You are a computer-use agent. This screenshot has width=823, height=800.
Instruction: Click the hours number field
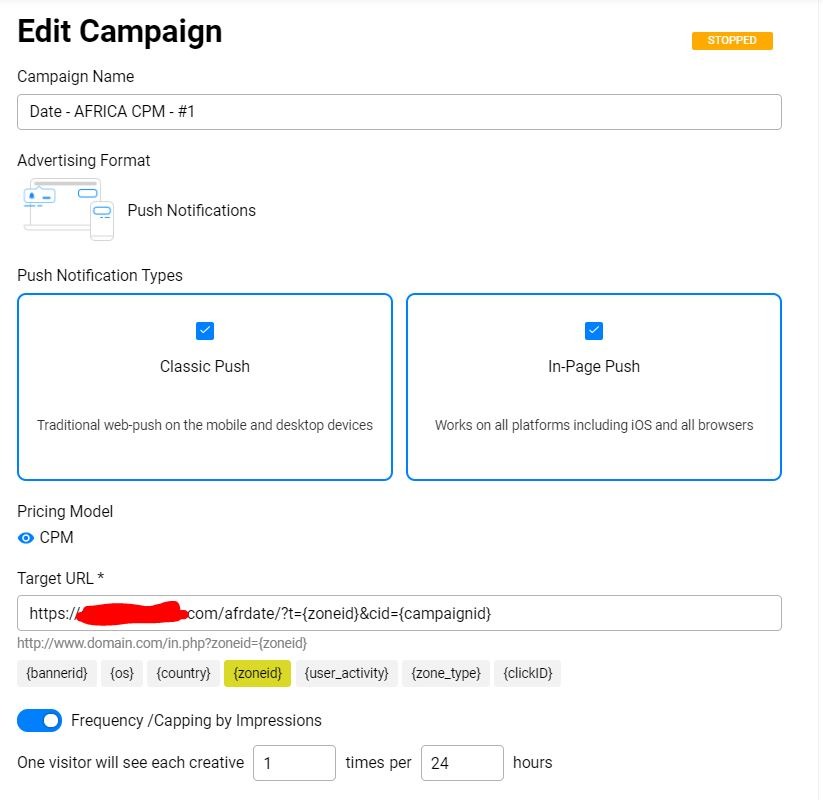coord(462,763)
